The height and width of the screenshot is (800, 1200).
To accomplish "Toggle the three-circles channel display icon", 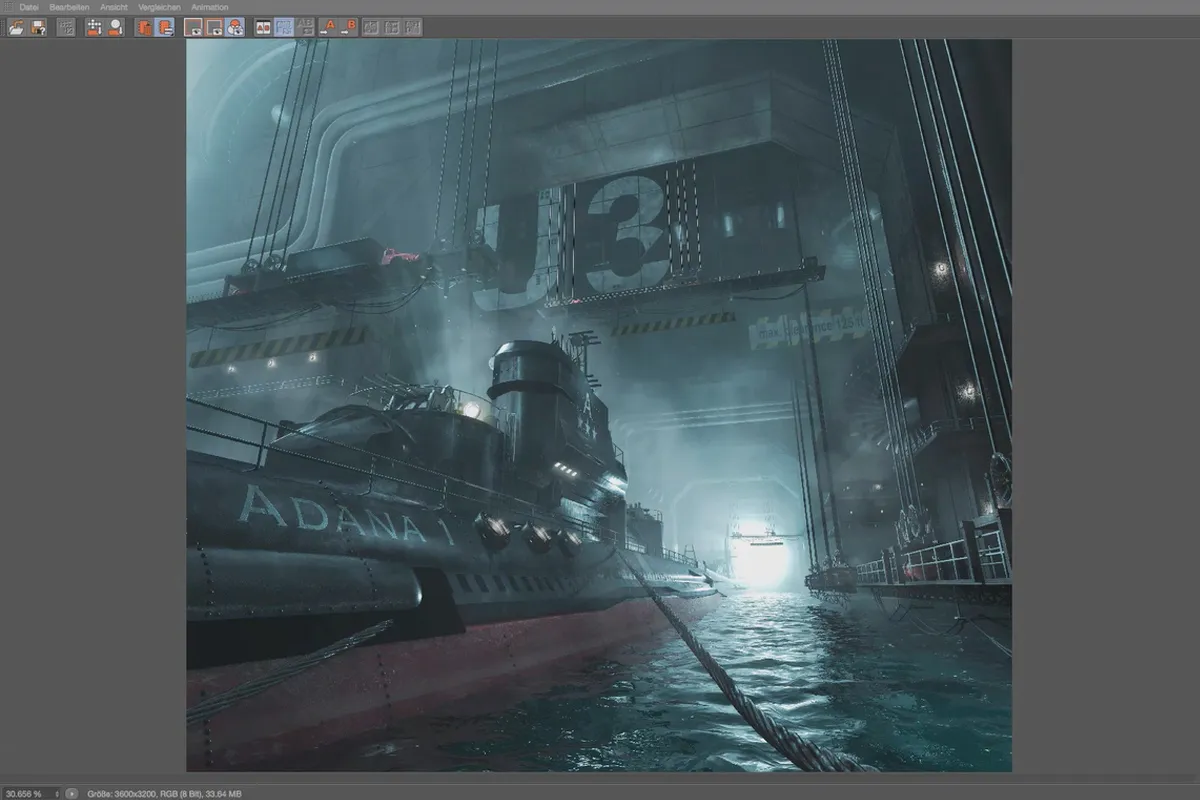I will click(235, 27).
